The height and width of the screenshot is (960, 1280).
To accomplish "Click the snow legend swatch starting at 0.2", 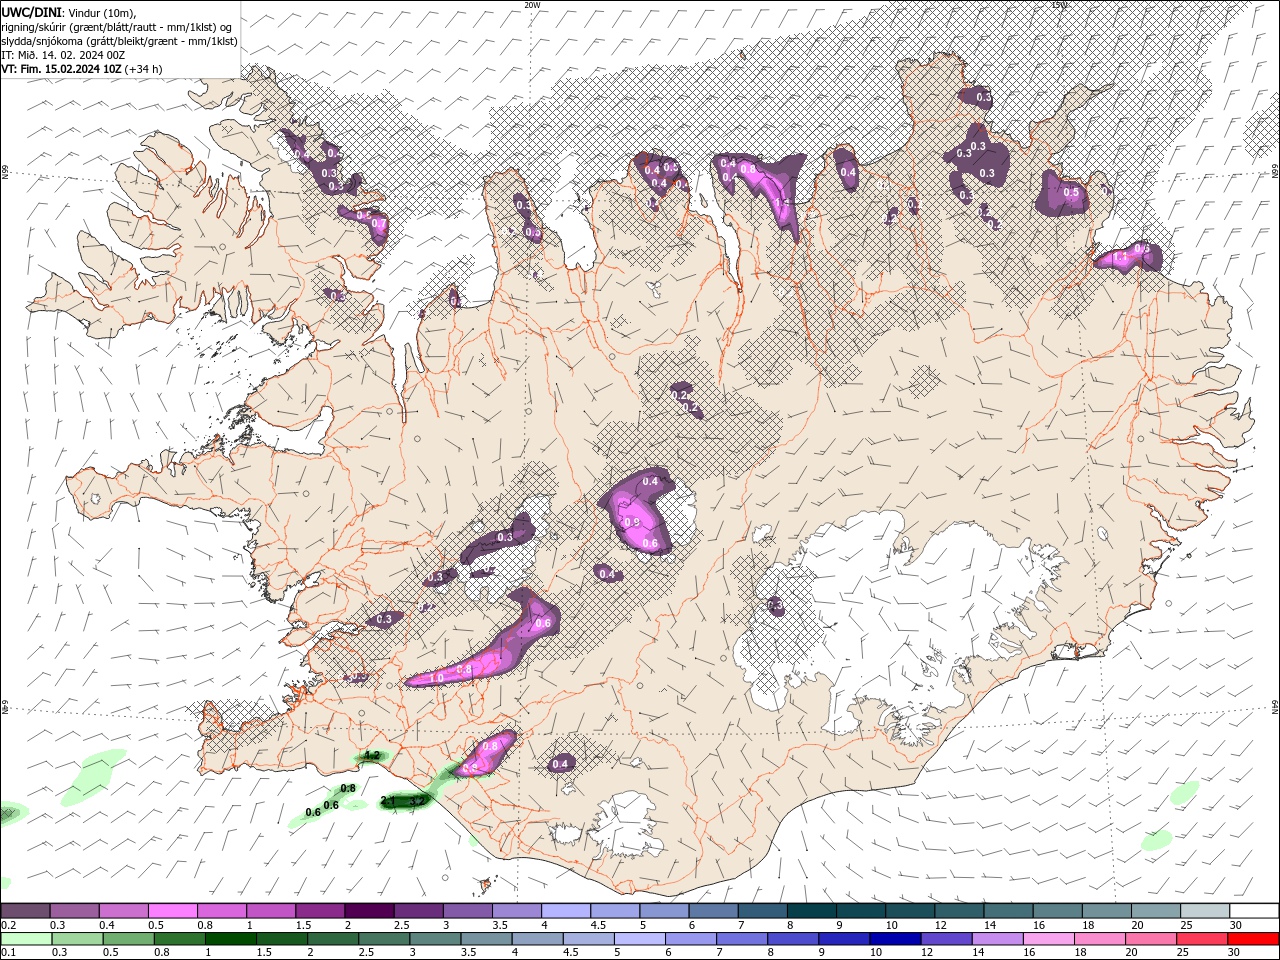I will coord(26,911).
